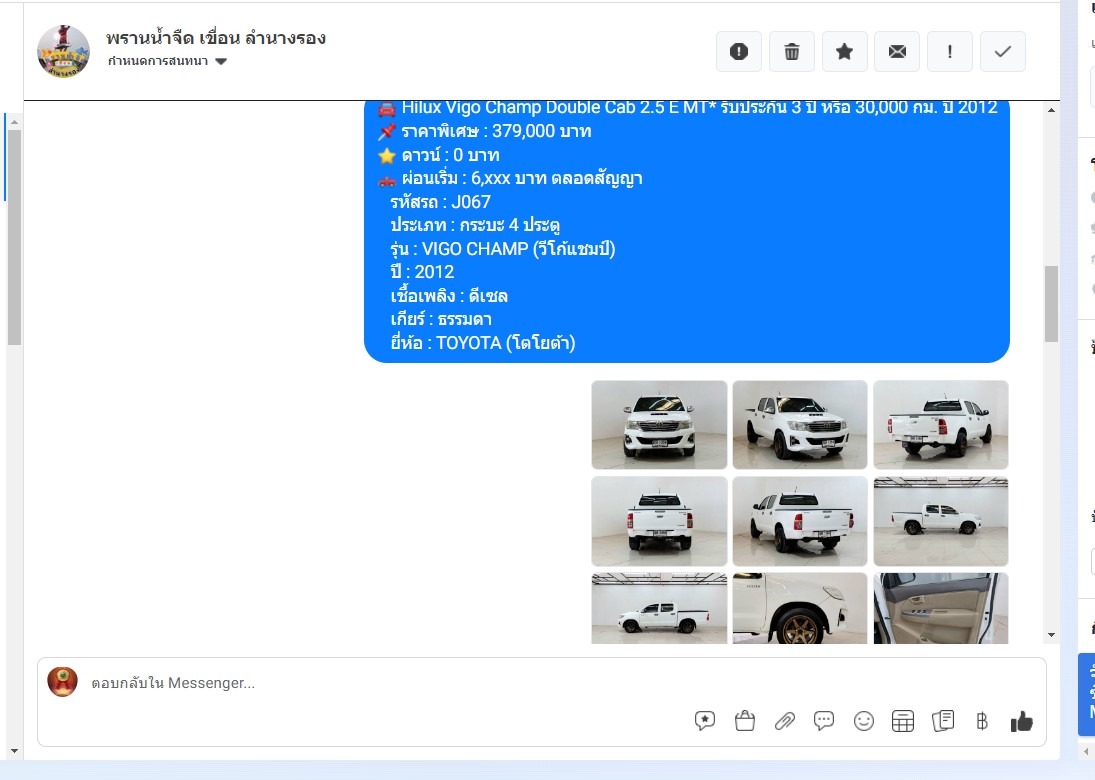The width and height of the screenshot is (1095, 780).
Task: Mark conversation as spam with exclamation-circle icon
Action: point(739,52)
